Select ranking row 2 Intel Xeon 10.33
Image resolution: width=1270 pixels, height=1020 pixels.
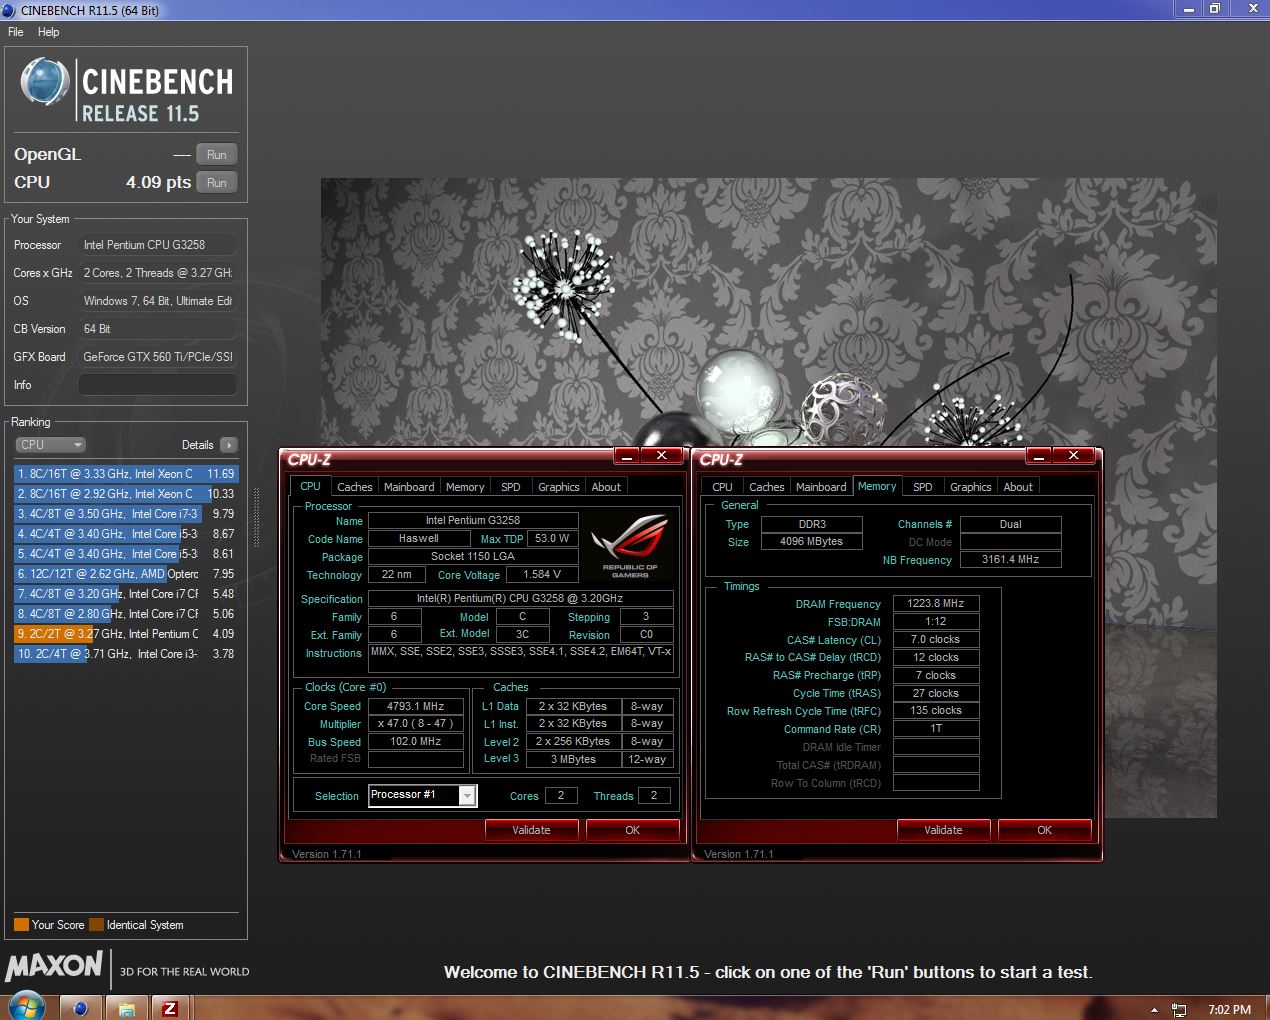tap(126, 494)
